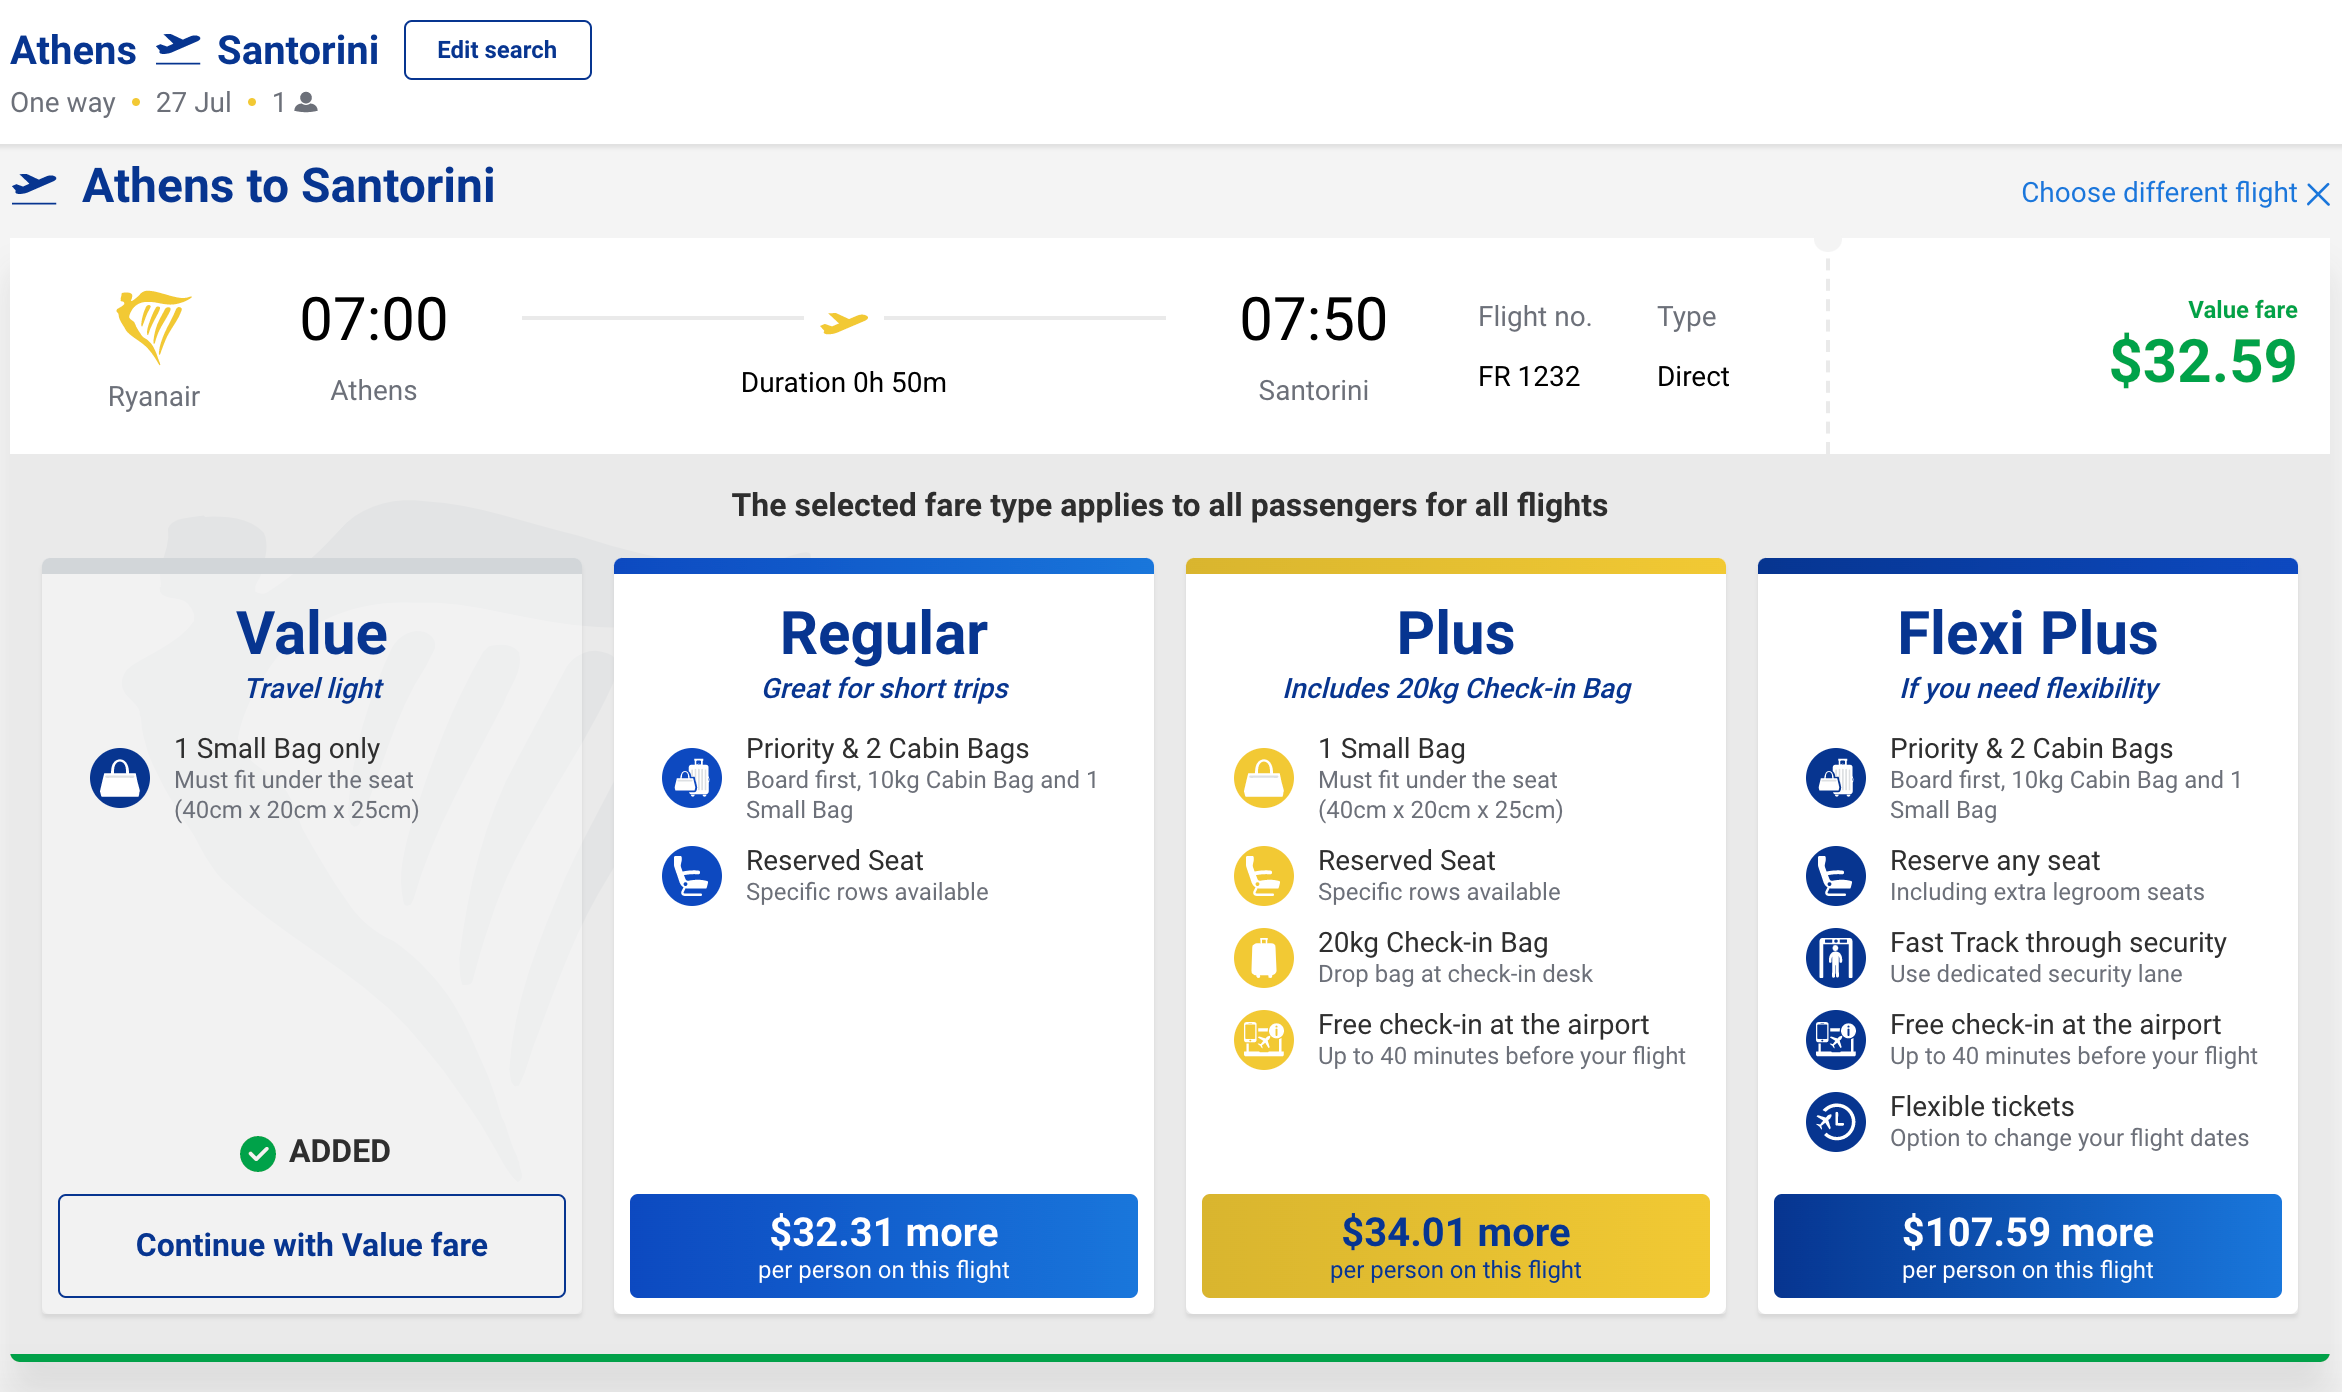Click the Fast Track security icon
The height and width of the screenshot is (1392, 2342).
(1836, 958)
